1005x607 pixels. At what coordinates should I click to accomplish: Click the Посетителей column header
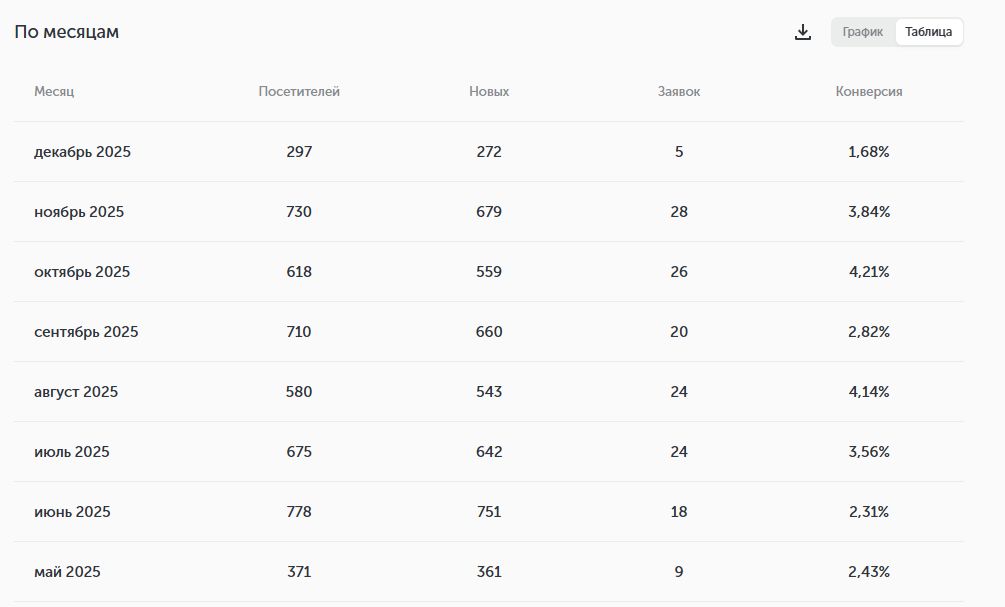[299, 91]
